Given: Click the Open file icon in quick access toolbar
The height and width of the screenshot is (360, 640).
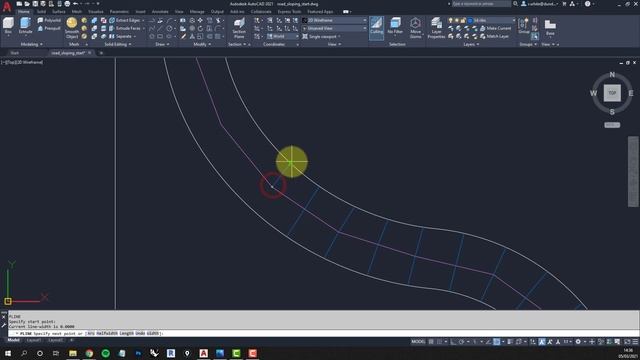Looking at the screenshot, I should pyautogui.click(x=27, y=4).
